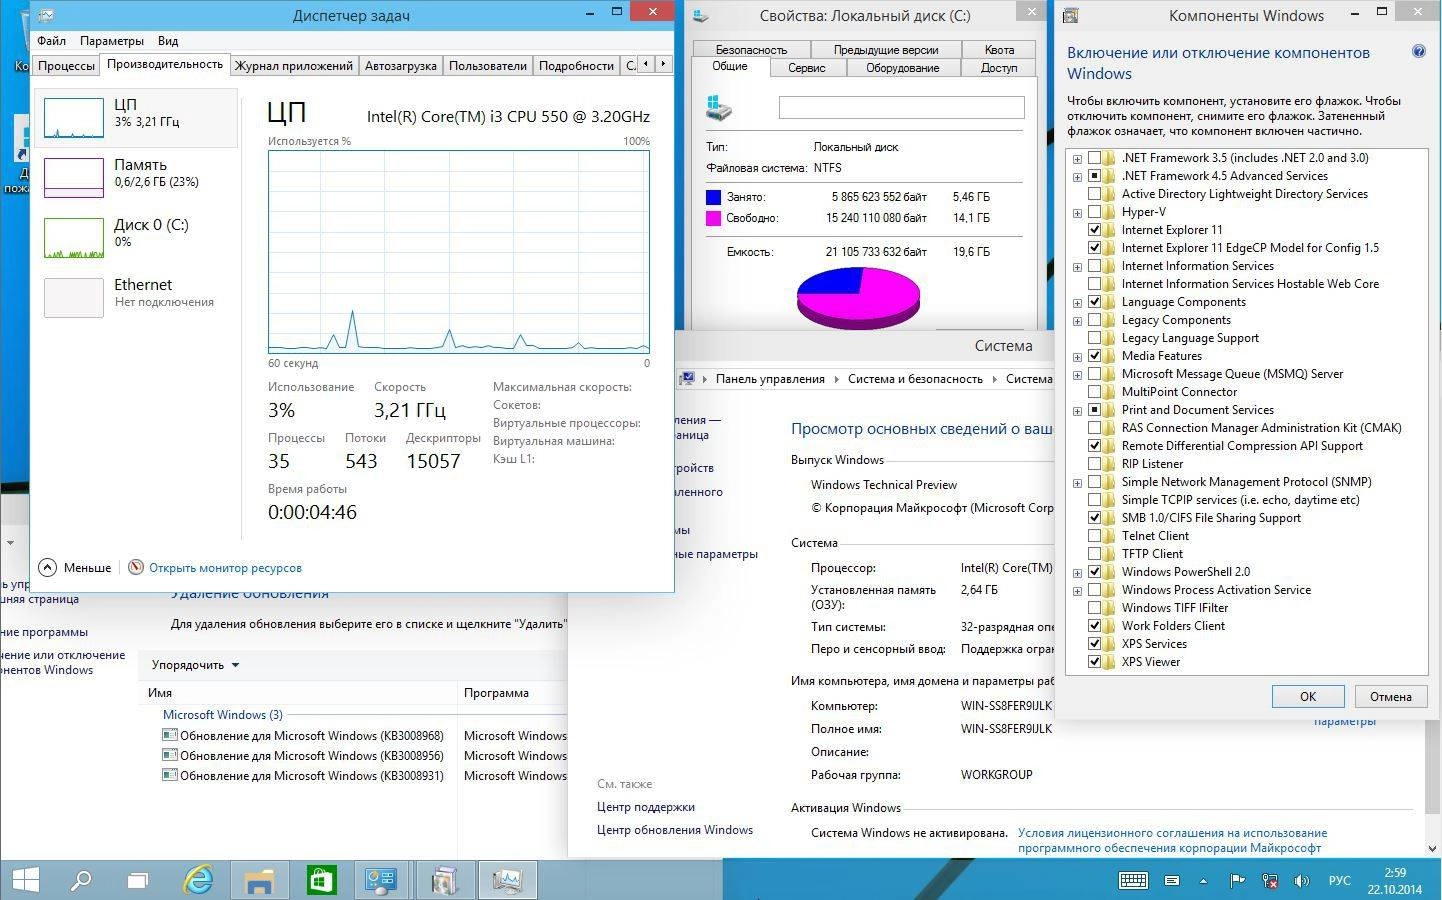Click magenta Свободно color swatch
Viewport: 1442px width, 900px height.
tap(713, 218)
